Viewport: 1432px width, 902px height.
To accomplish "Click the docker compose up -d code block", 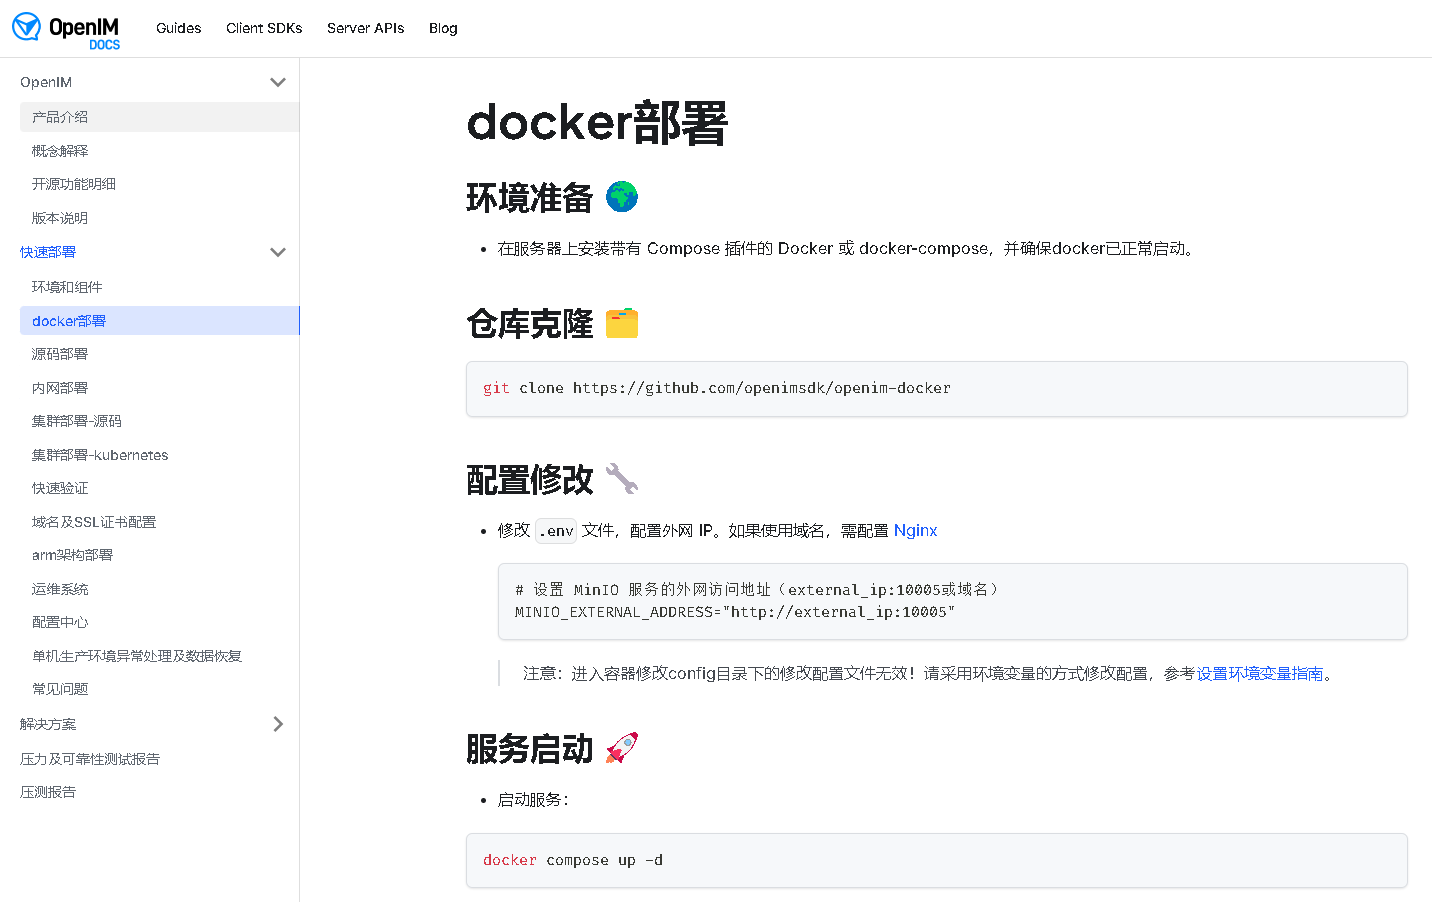I will 937,860.
